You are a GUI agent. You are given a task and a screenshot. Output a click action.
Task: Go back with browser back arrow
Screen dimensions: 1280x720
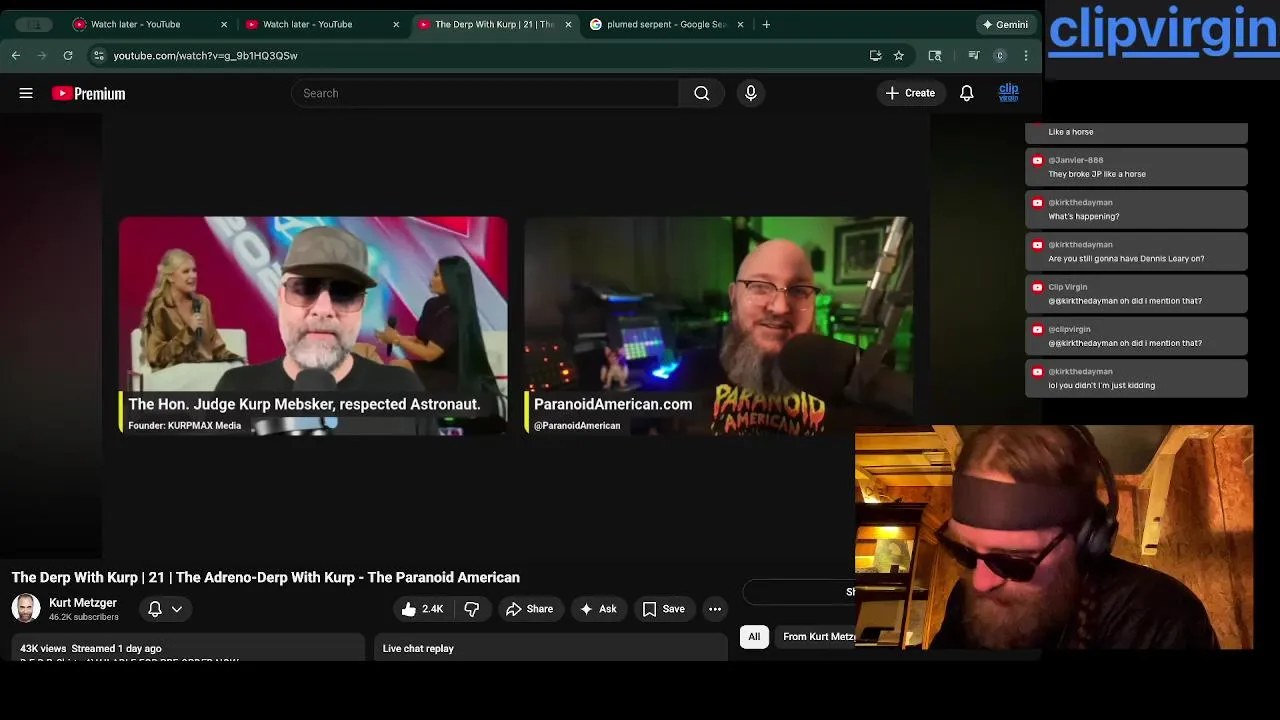(16, 56)
